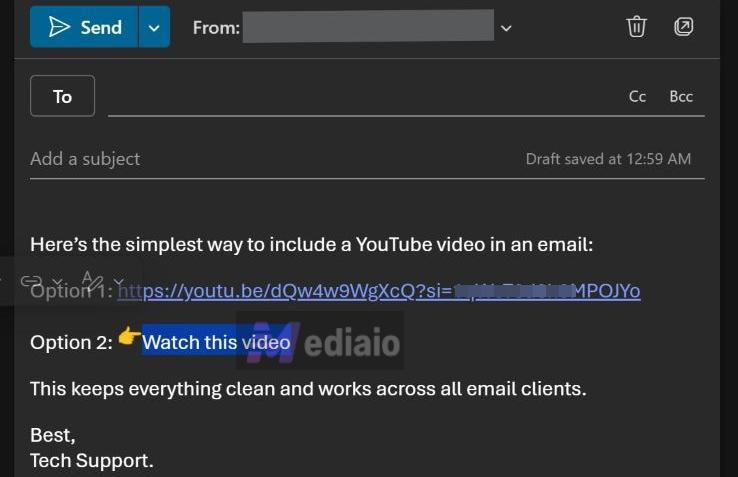Pop out the message in new window
The height and width of the screenshot is (477, 738).
tap(683, 26)
